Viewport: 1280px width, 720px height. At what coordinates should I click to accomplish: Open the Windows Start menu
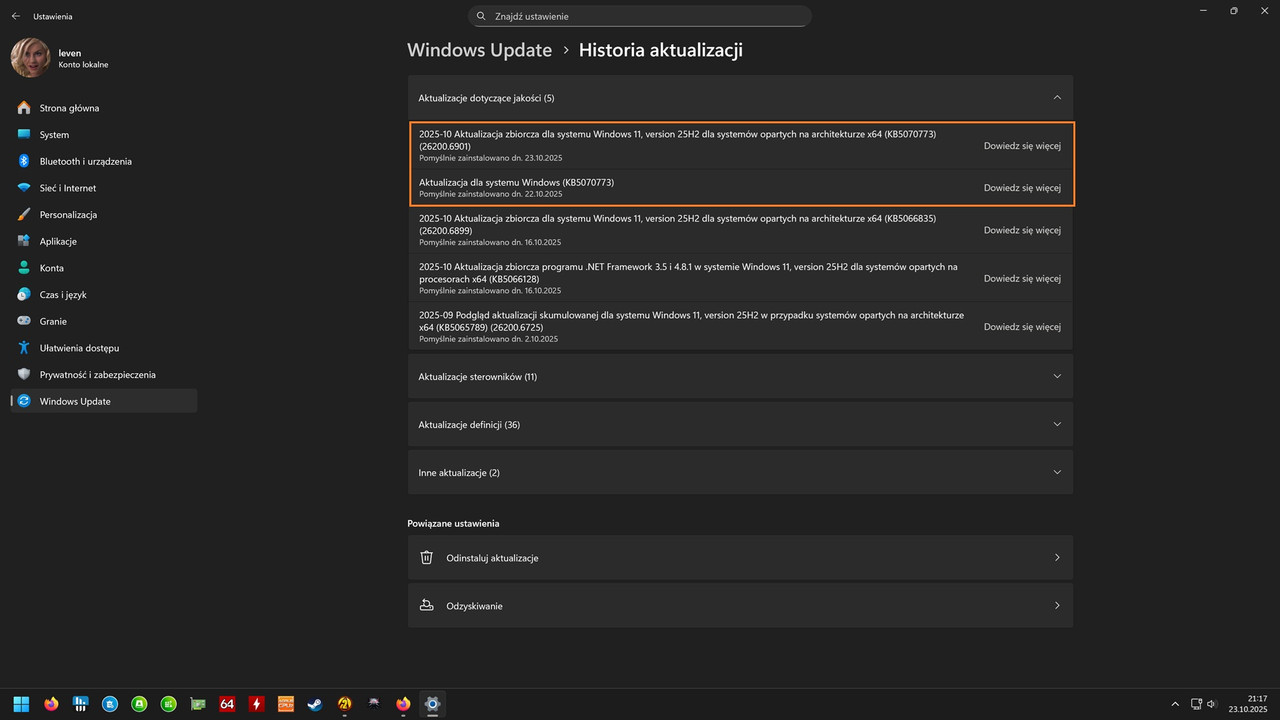pyautogui.click(x=22, y=704)
